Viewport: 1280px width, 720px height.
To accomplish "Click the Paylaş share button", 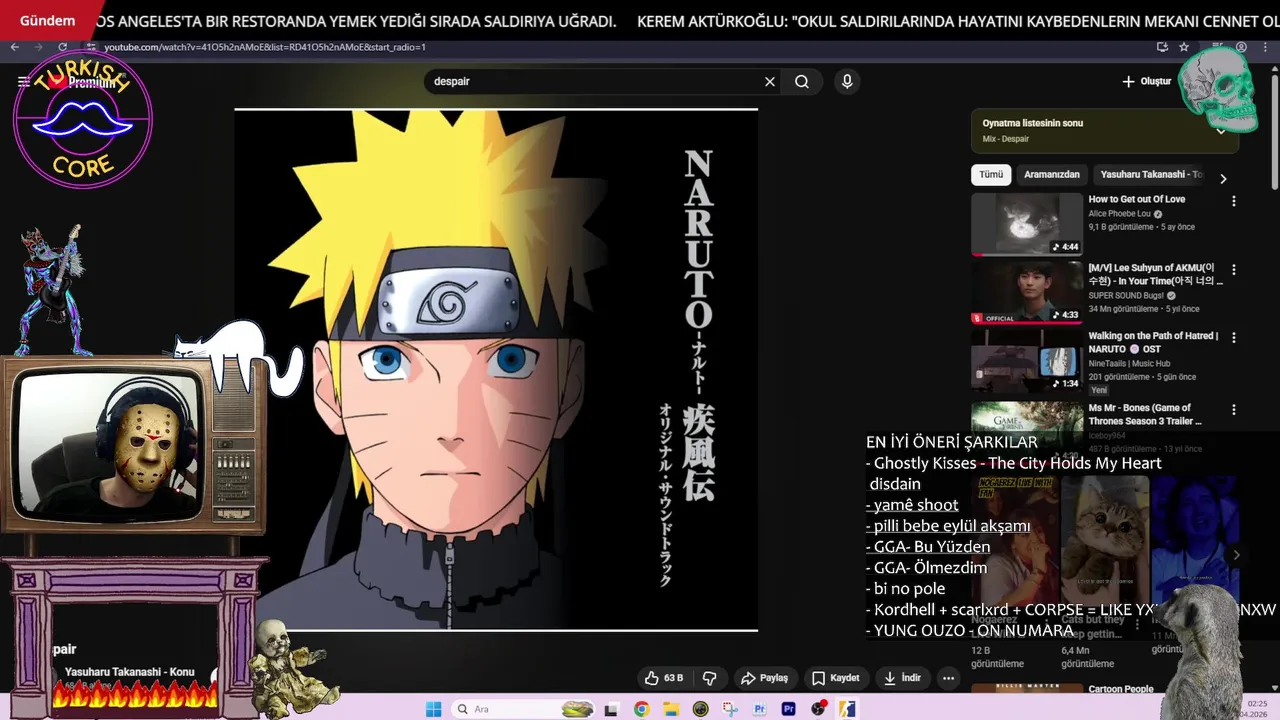I will [x=765, y=678].
